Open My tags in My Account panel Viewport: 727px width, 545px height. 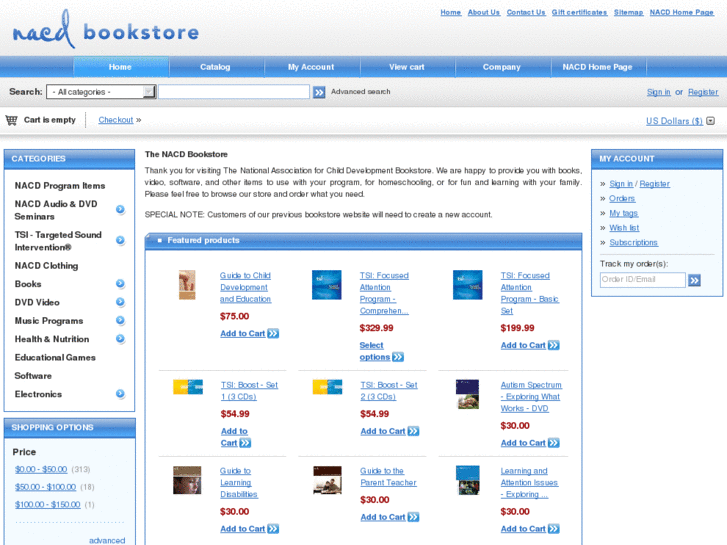624,213
